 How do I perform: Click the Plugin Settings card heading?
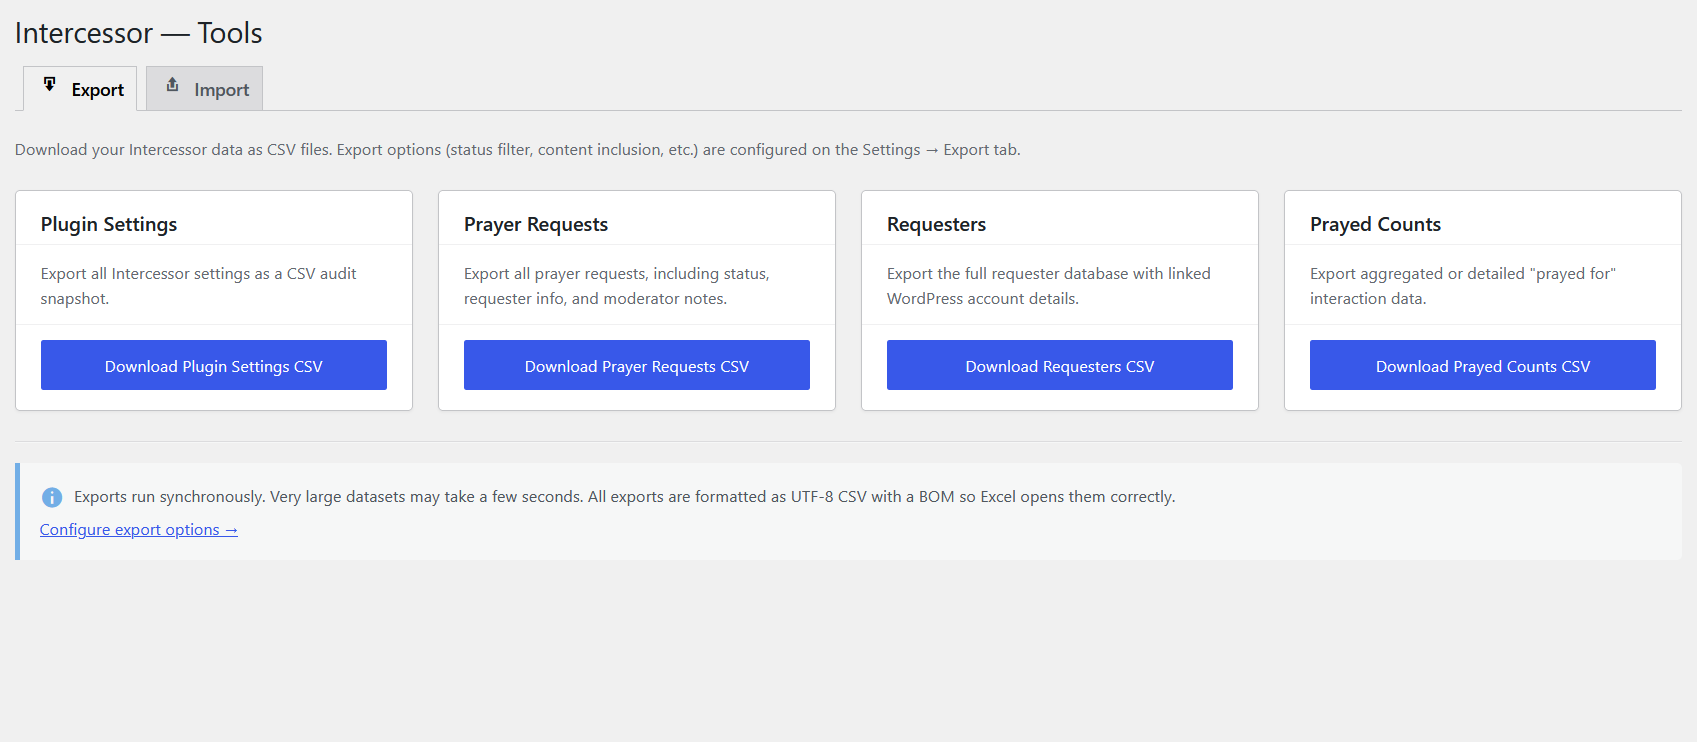(109, 224)
